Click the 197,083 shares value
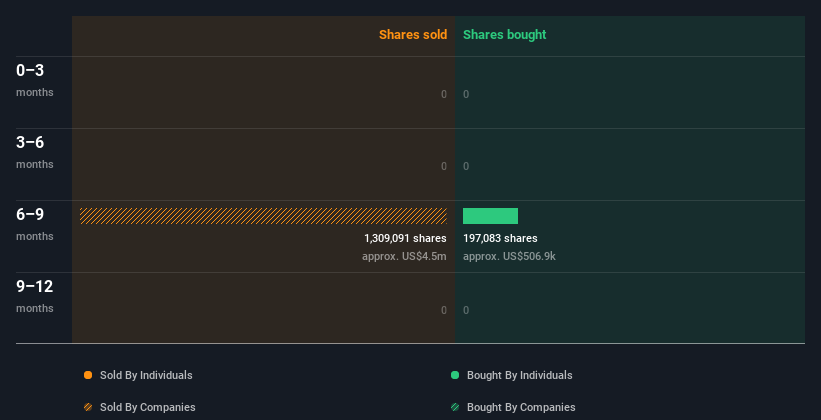 [500, 238]
